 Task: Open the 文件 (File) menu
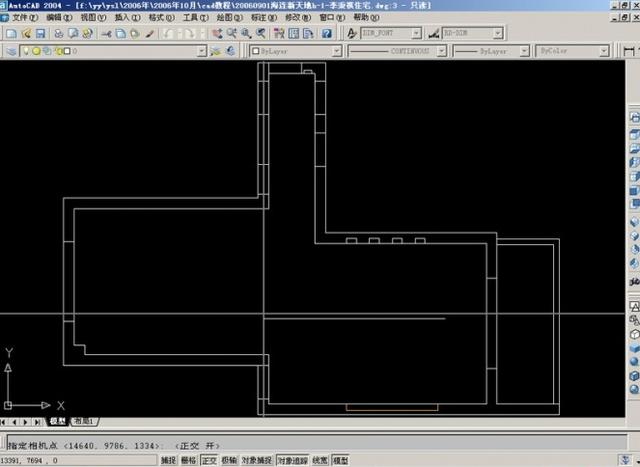25,18
